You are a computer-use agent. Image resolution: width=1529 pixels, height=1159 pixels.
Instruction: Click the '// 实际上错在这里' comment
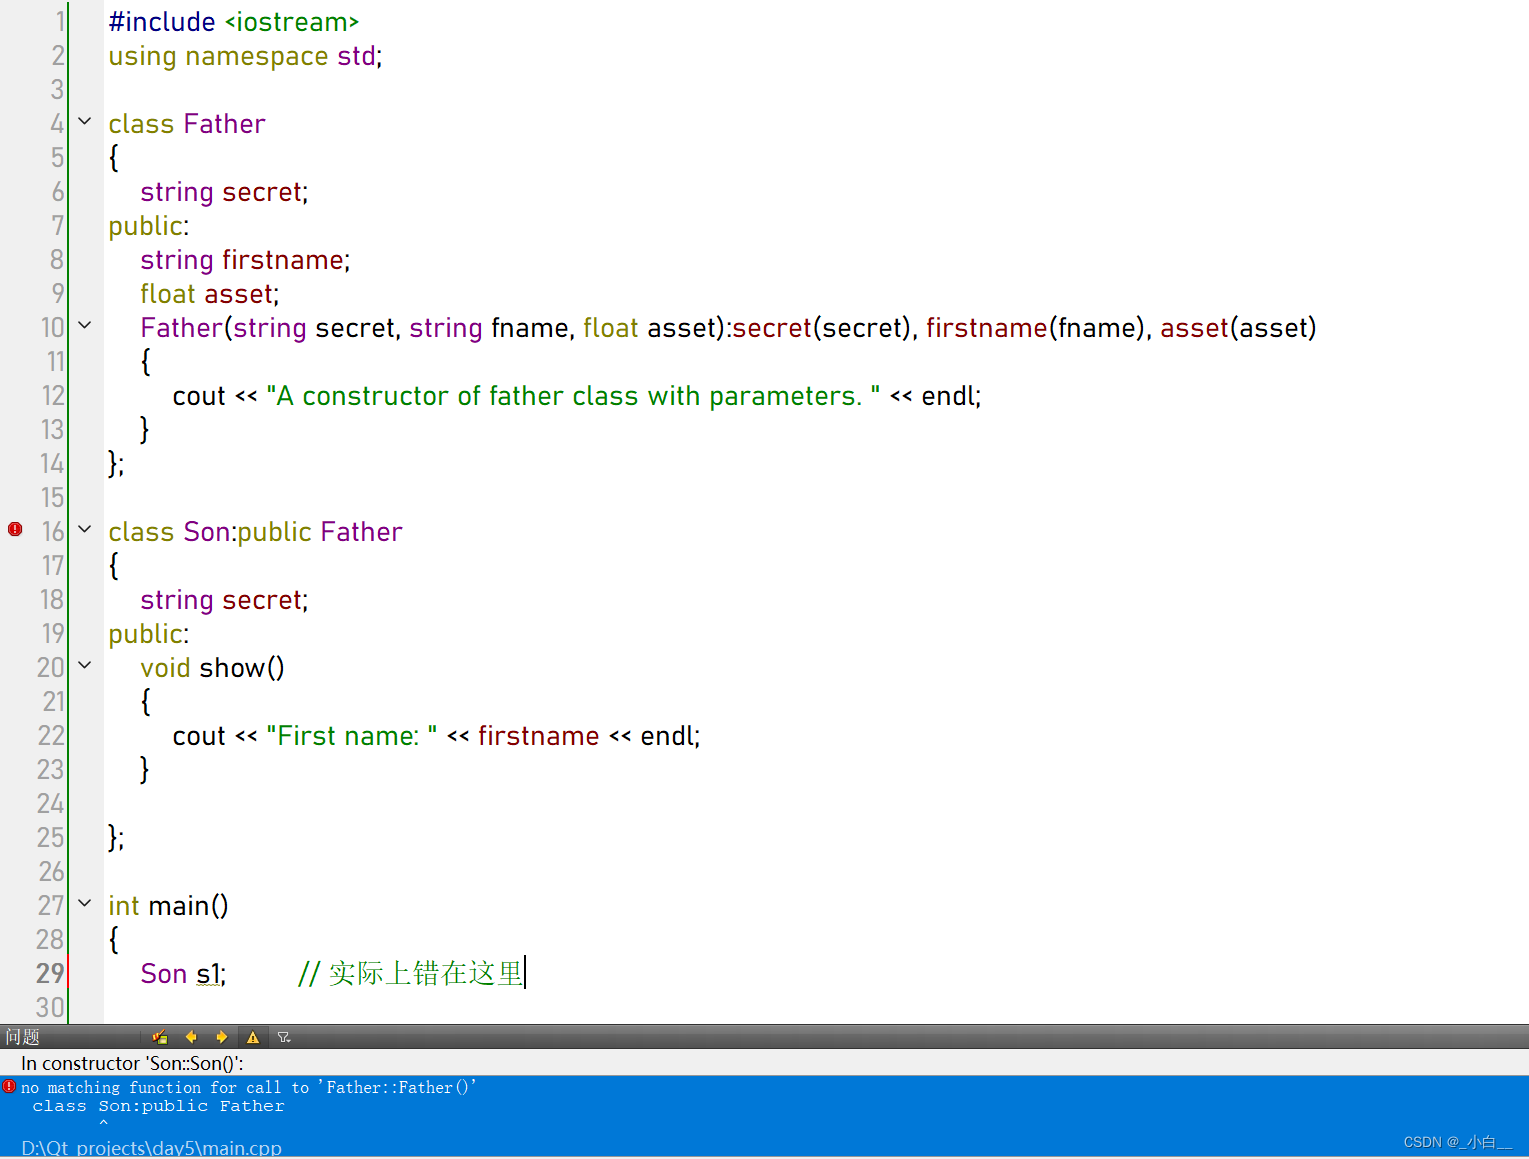pyautogui.click(x=411, y=973)
